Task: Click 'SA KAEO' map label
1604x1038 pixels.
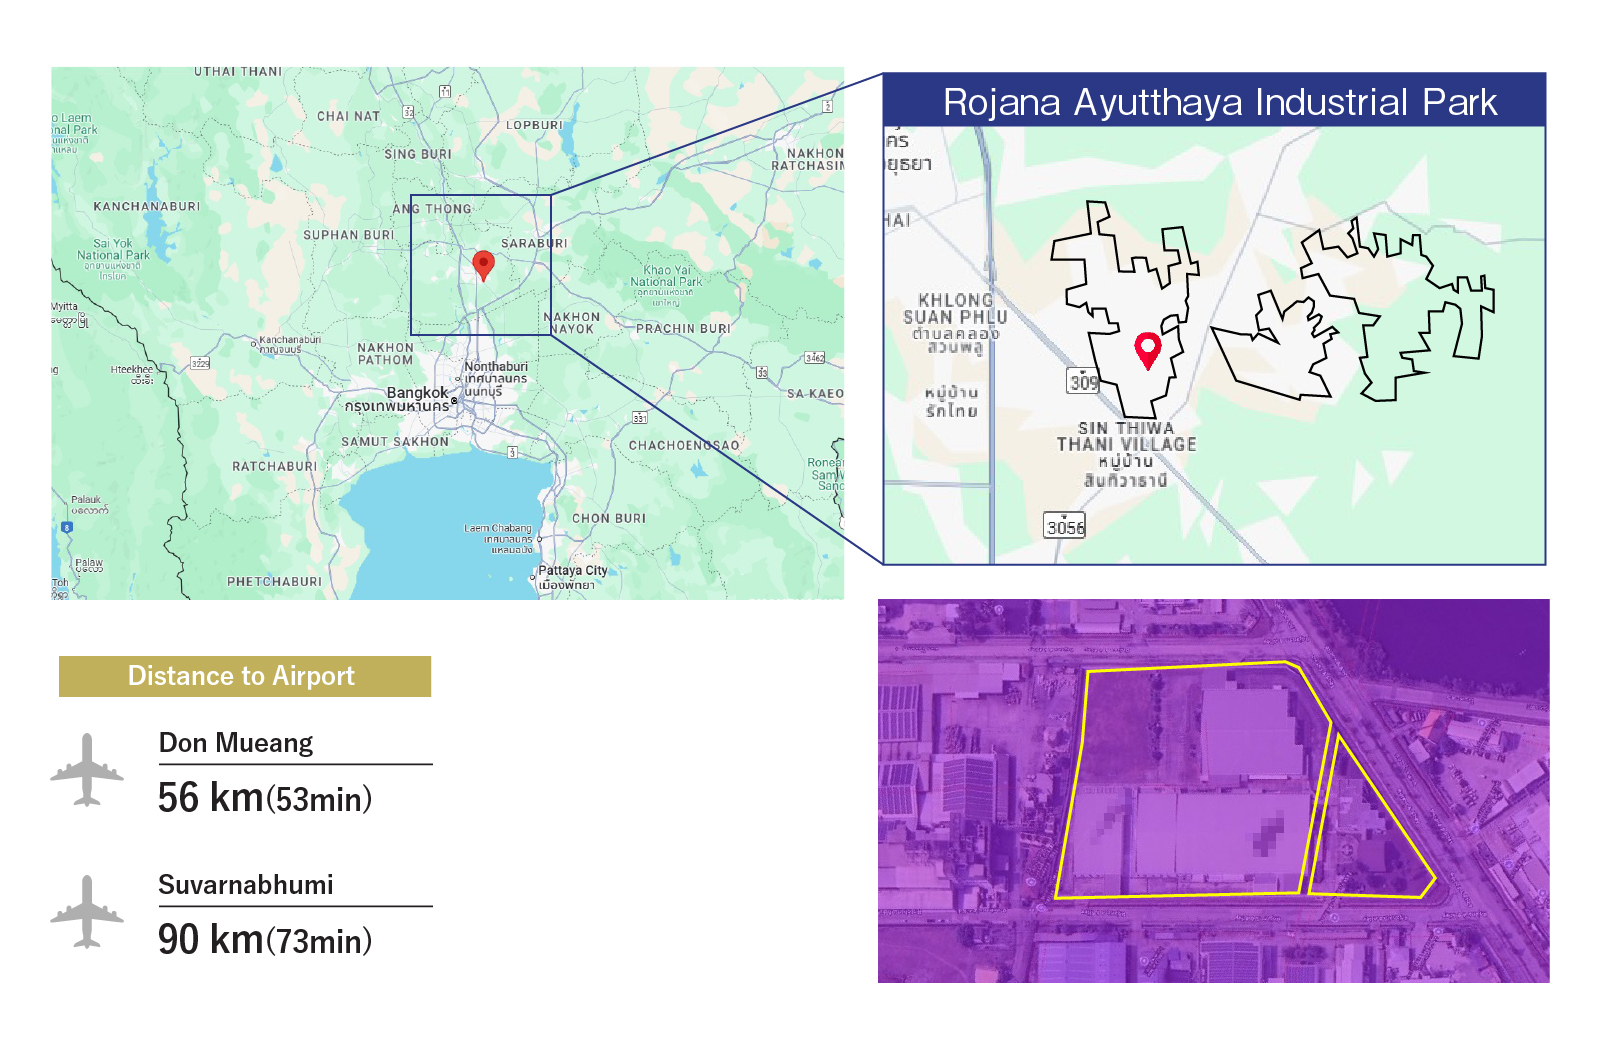Action: 815,393
